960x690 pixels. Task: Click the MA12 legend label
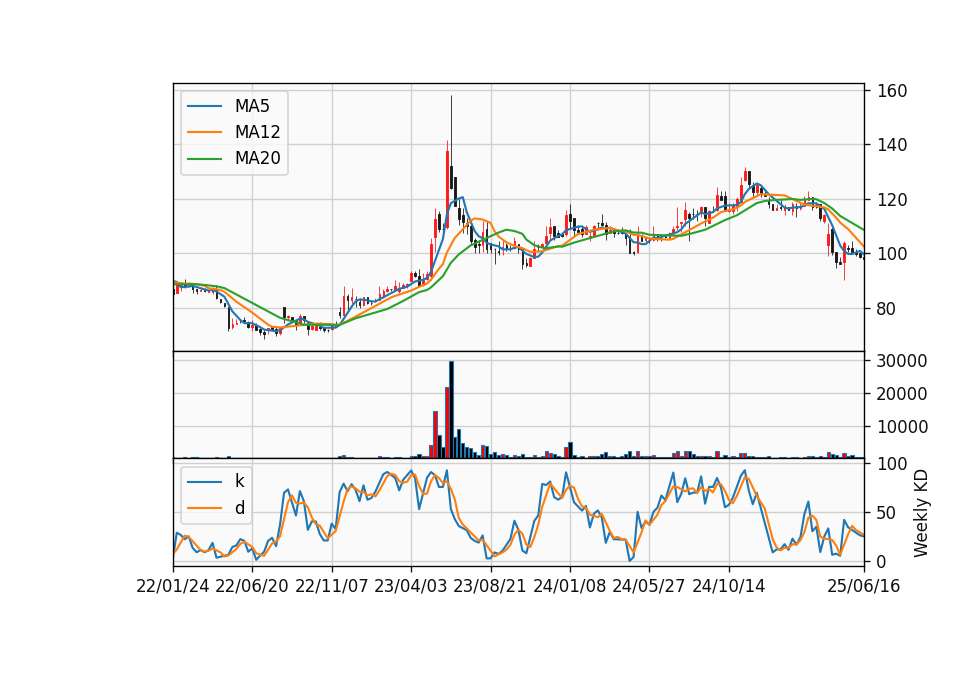pyautogui.click(x=257, y=132)
